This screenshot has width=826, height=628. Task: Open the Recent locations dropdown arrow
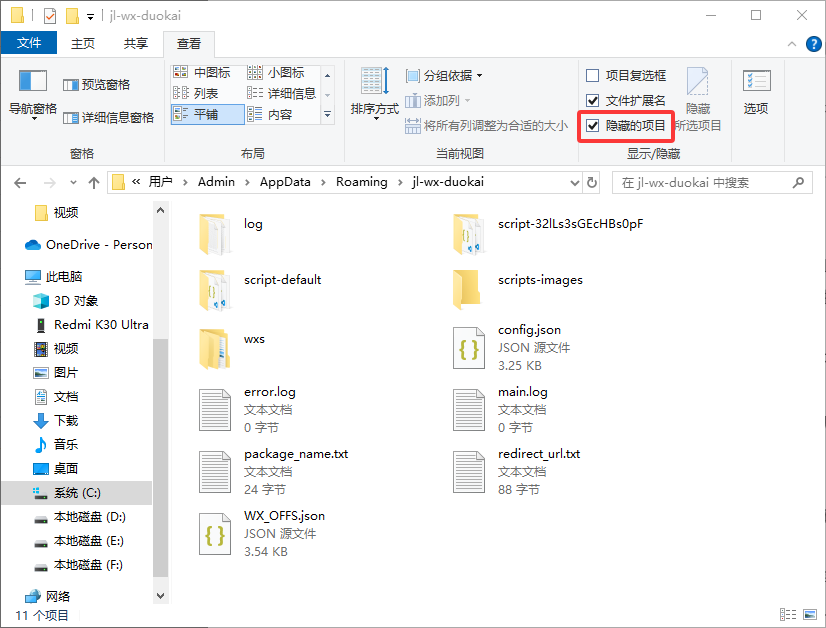coord(73,183)
